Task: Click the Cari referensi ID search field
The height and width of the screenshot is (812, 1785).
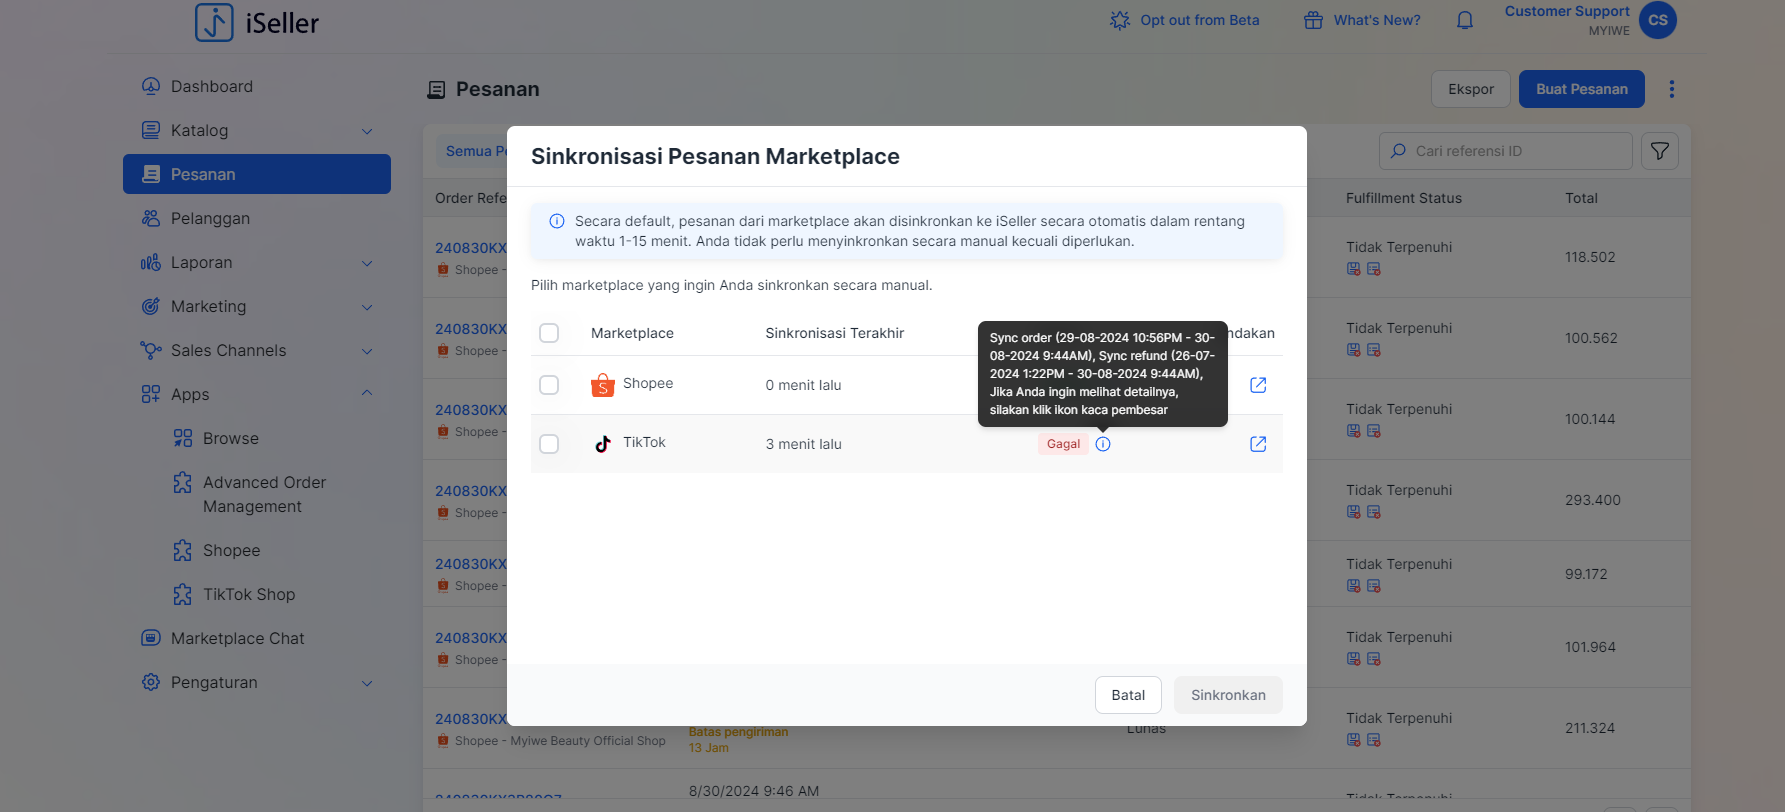Action: pyautogui.click(x=1506, y=151)
